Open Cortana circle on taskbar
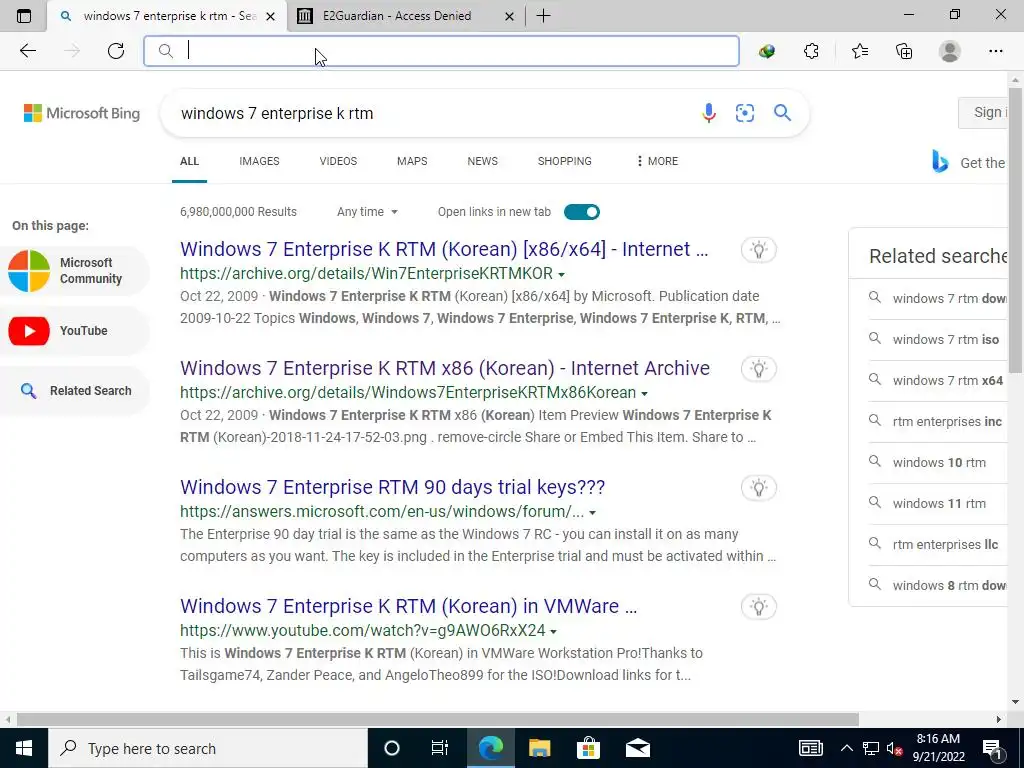Screen dimensions: 1024x768 click(391, 748)
